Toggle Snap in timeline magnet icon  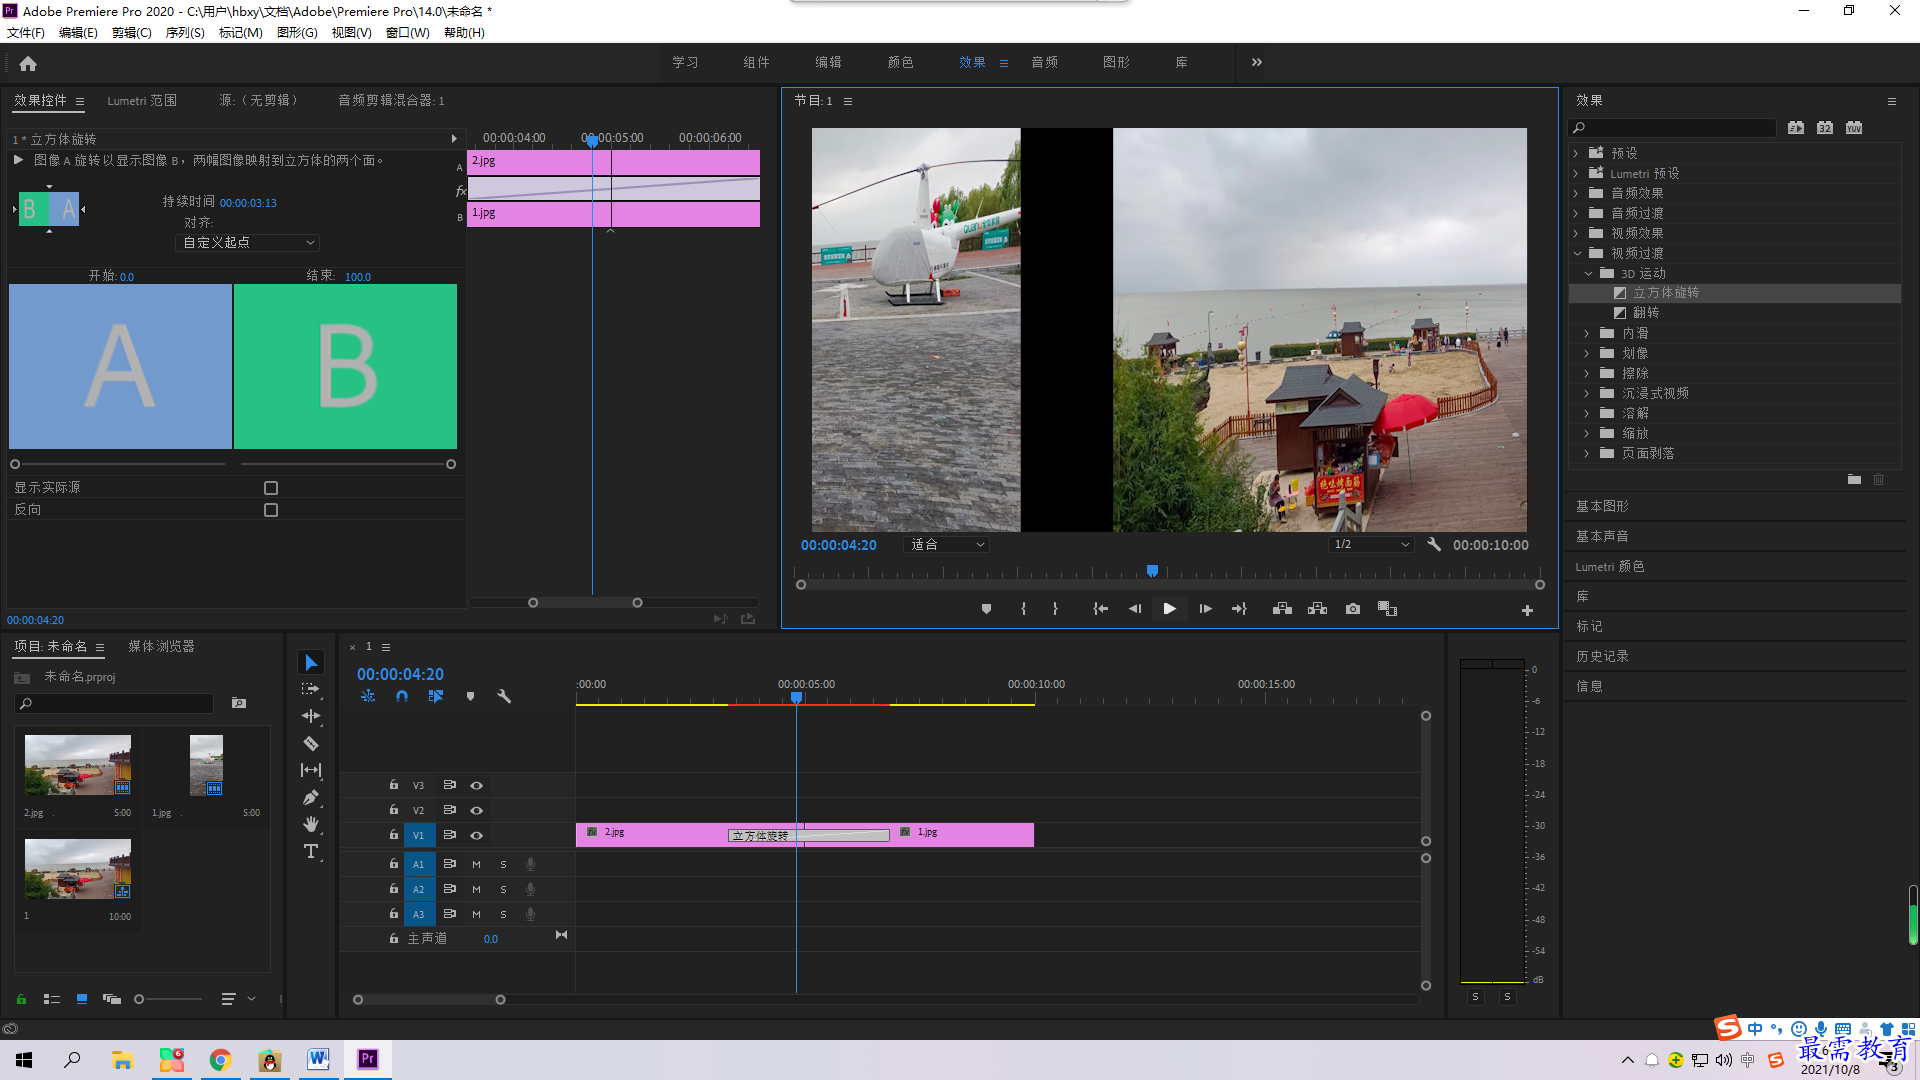(x=401, y=696)
